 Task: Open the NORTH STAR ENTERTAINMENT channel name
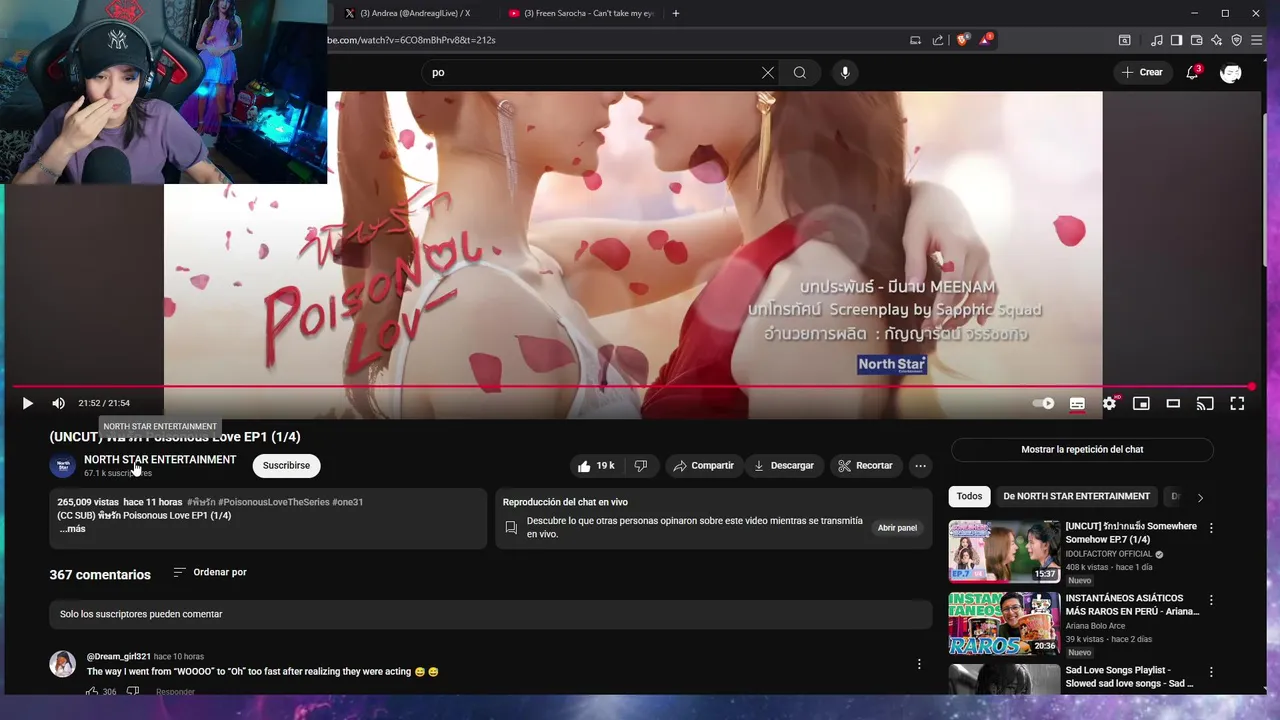(160, 460)
